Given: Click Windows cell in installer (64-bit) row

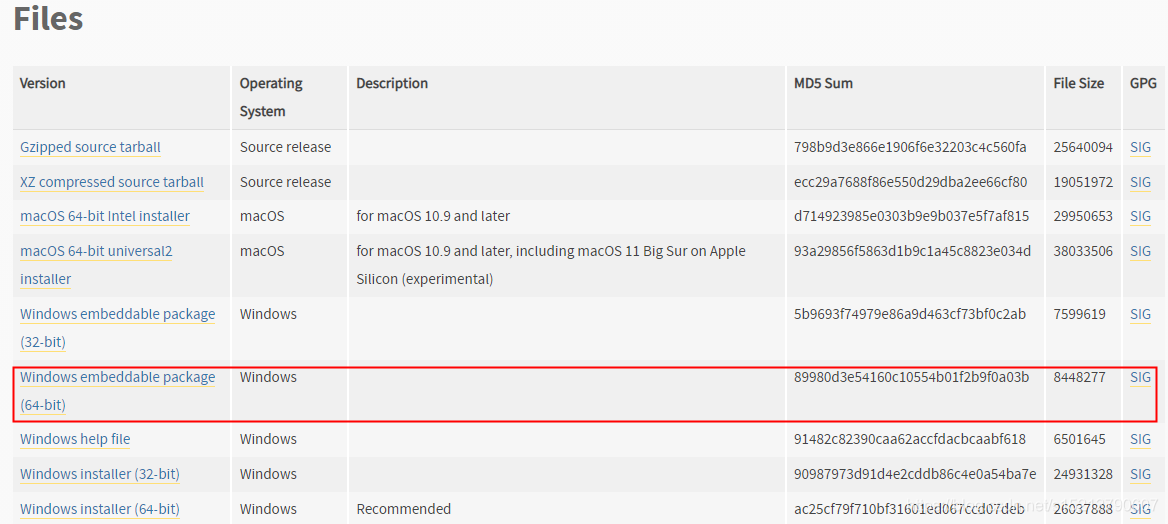Looking at the screenshot, I should [268, 509].
